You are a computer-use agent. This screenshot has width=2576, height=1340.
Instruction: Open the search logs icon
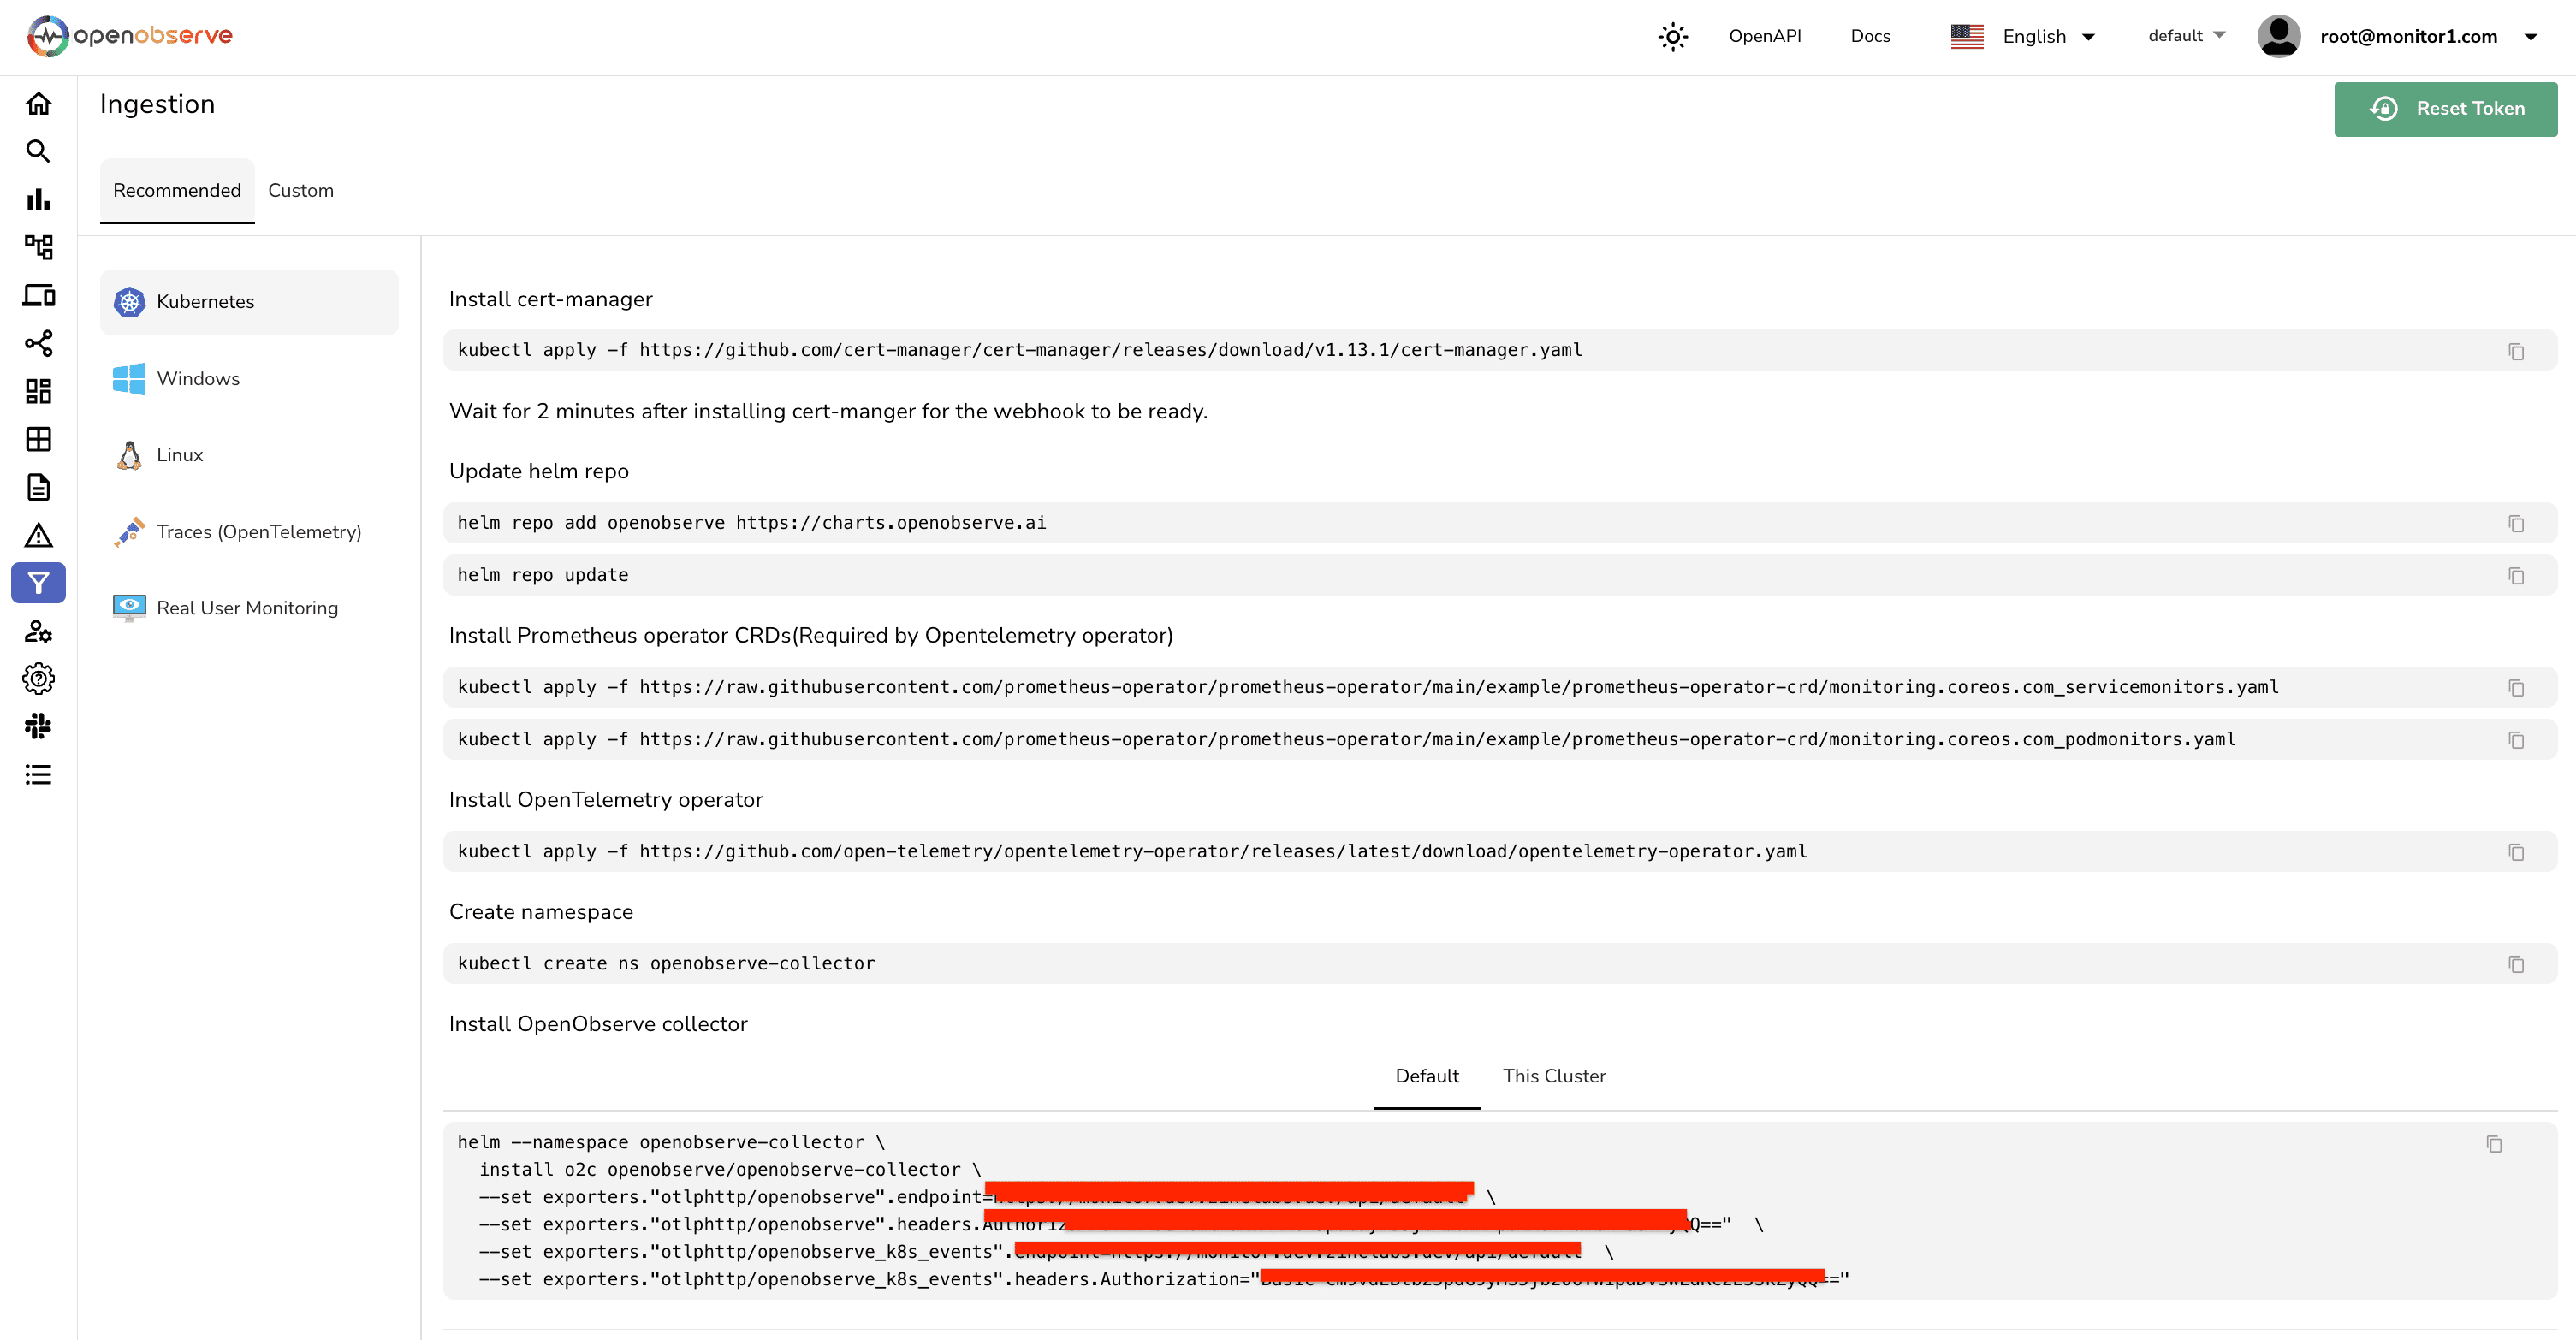38,152
